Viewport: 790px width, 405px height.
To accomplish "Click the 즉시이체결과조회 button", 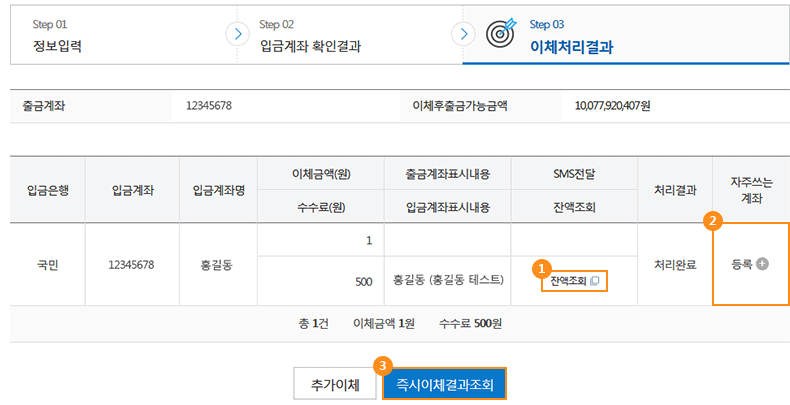I will pos(444,384).
